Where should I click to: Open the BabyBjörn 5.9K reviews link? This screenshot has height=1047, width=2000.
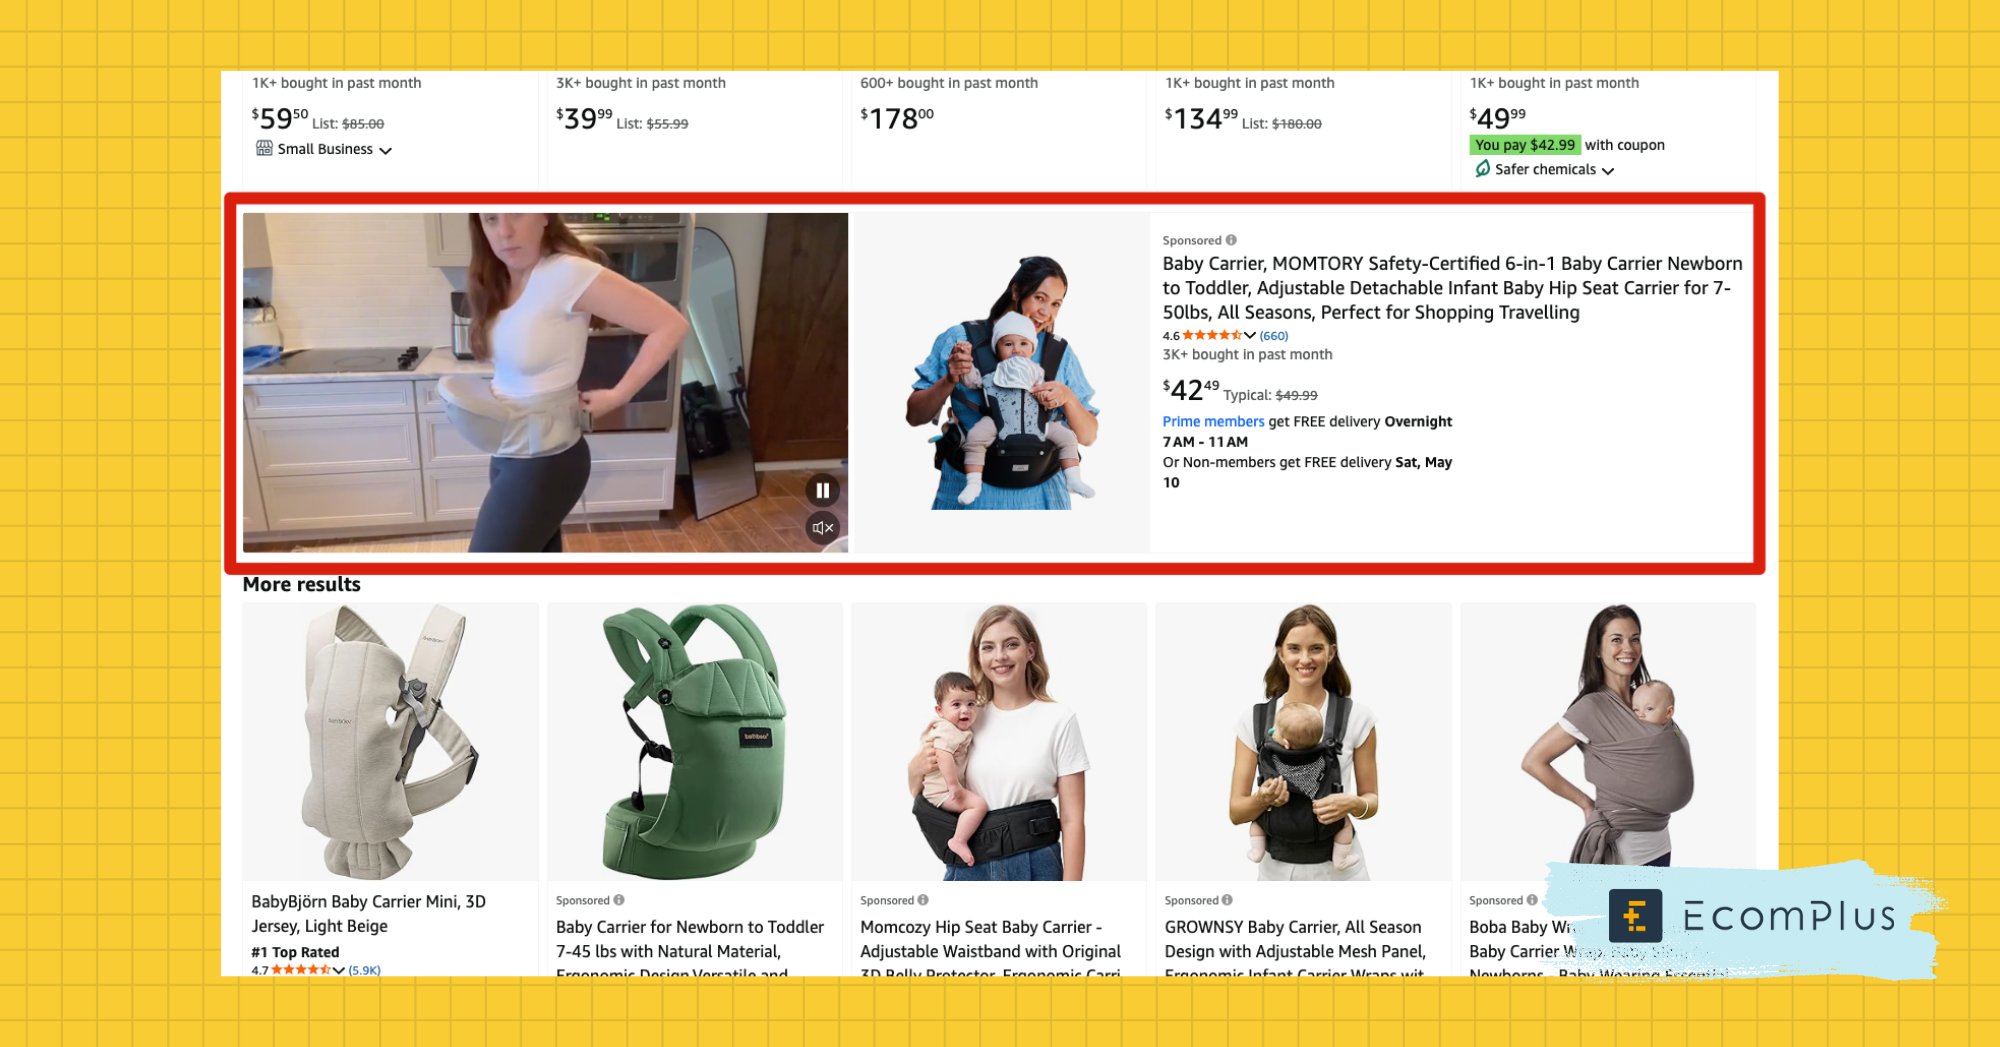364,970
